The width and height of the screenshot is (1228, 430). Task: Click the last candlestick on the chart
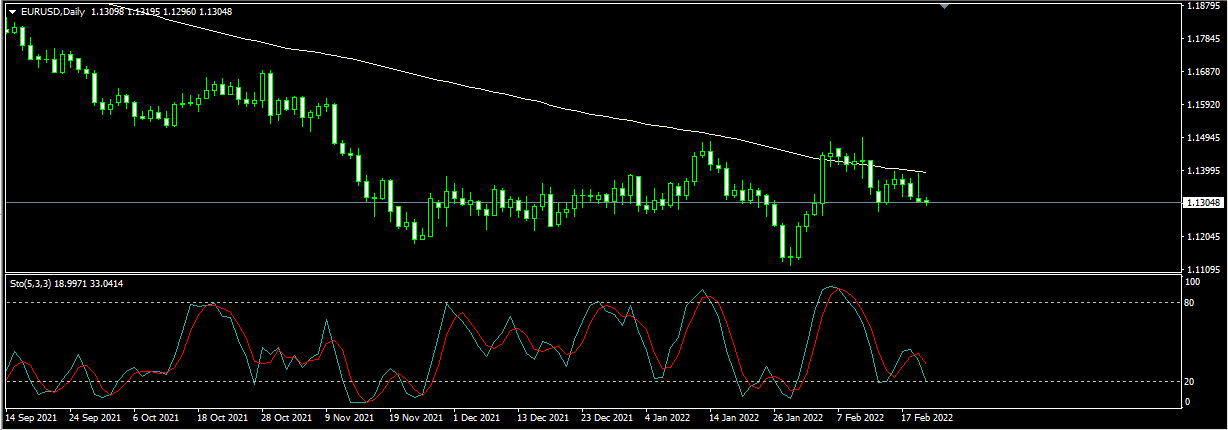pyautogui.click(x=927, y=202)
